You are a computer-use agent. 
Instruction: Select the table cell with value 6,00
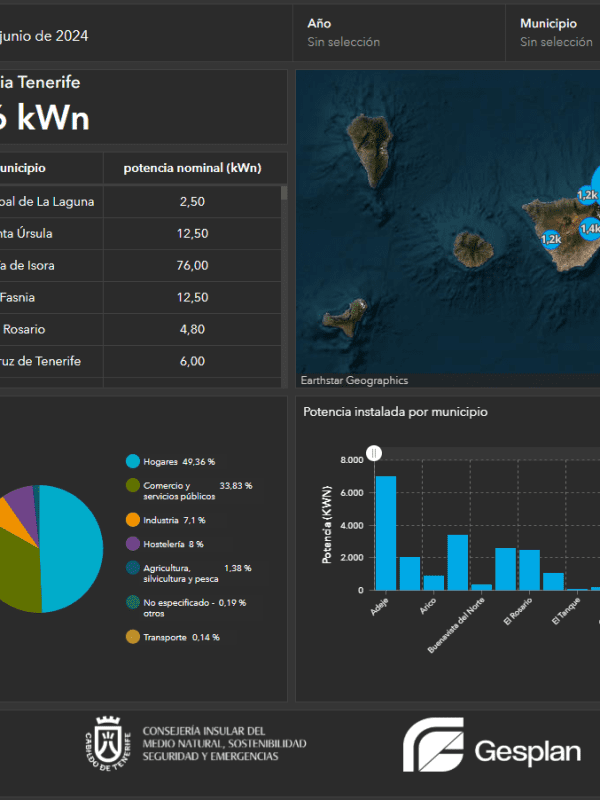click(192, 361)
